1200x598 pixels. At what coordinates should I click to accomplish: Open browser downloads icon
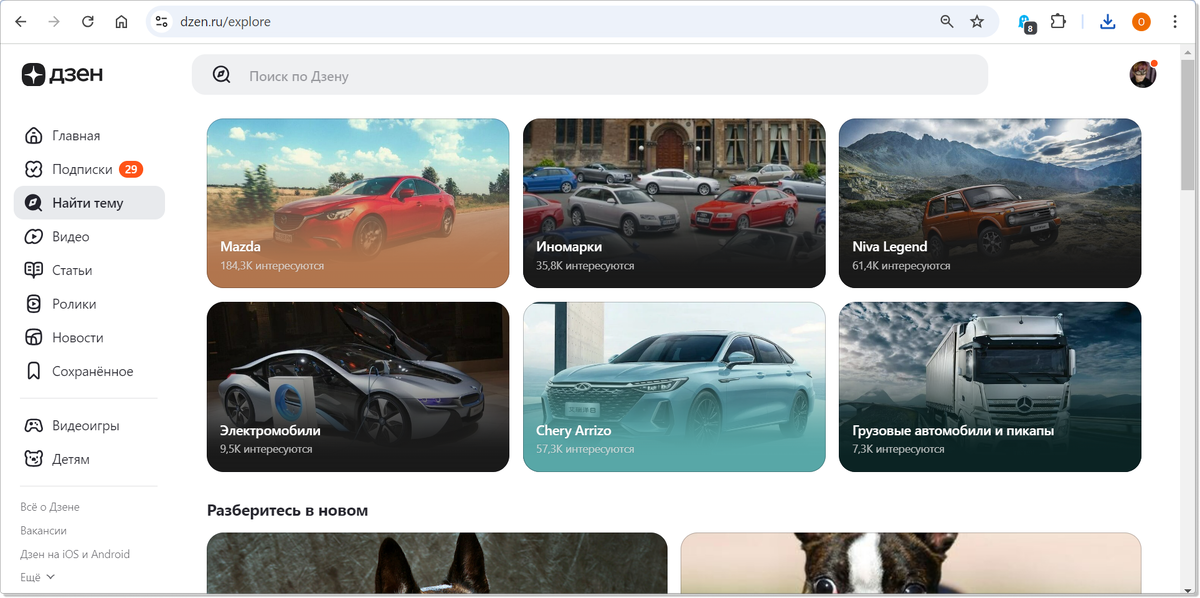coord(1107,21)
